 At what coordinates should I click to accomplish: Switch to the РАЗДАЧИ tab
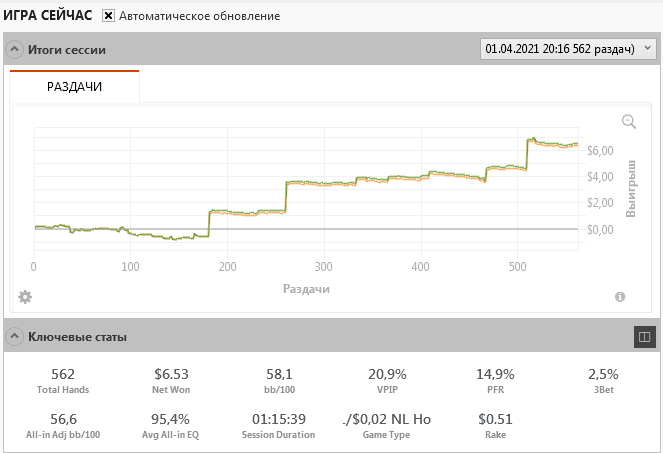pyautogui.click(x=75, y=87)
